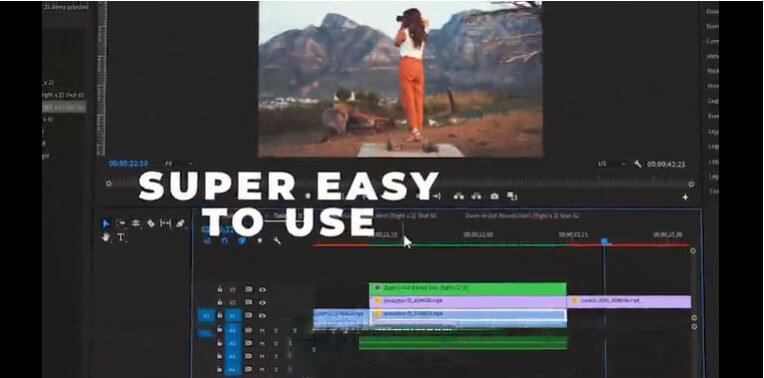Select the Selection arrow tool
Screen dimensions: 764x378
106,224
